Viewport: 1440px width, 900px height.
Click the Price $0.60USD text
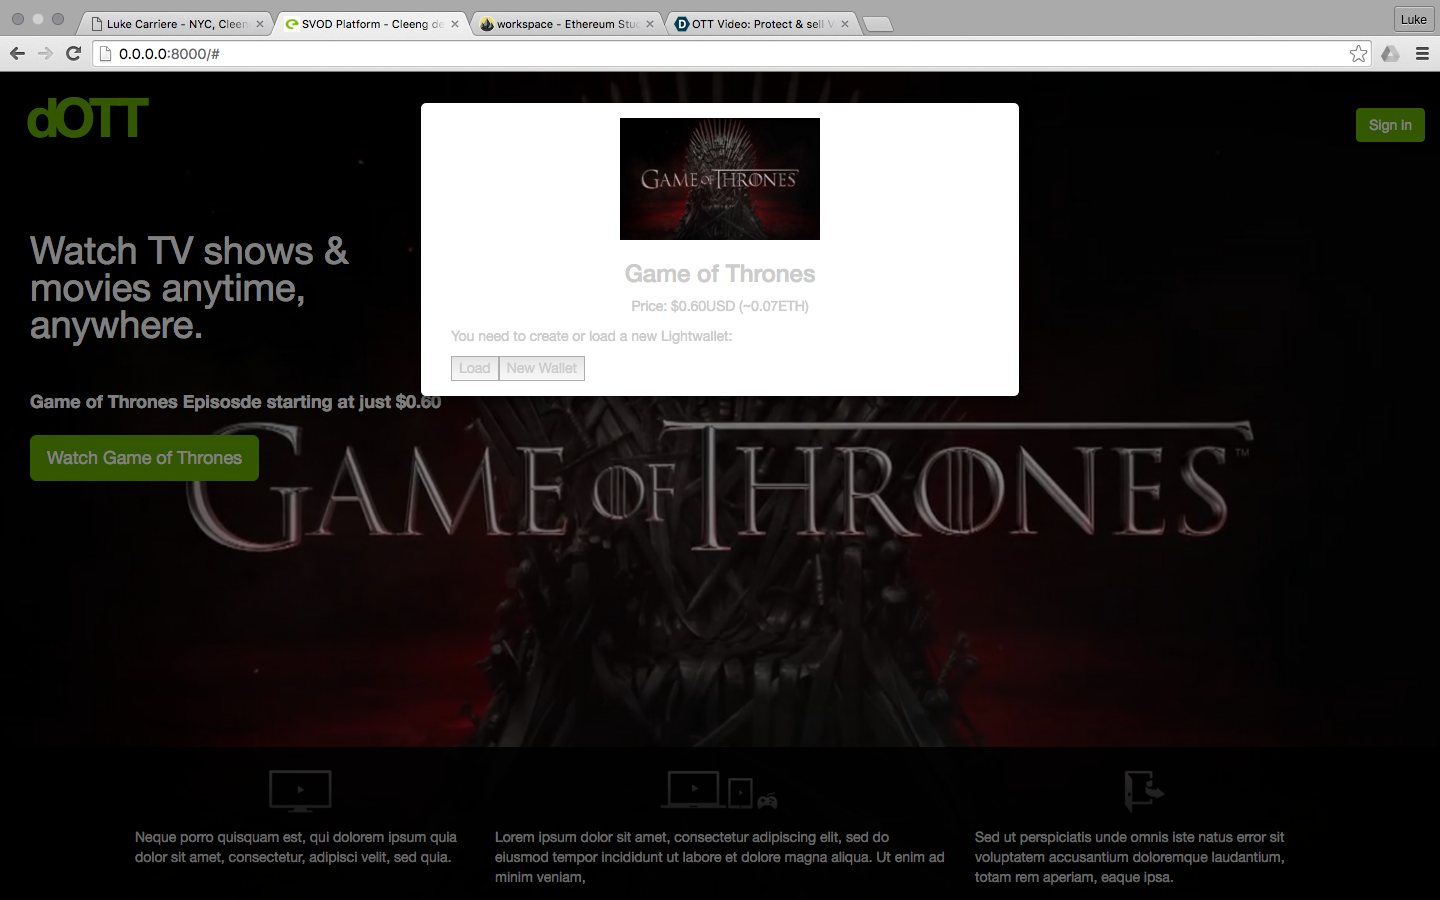point(720,306)
